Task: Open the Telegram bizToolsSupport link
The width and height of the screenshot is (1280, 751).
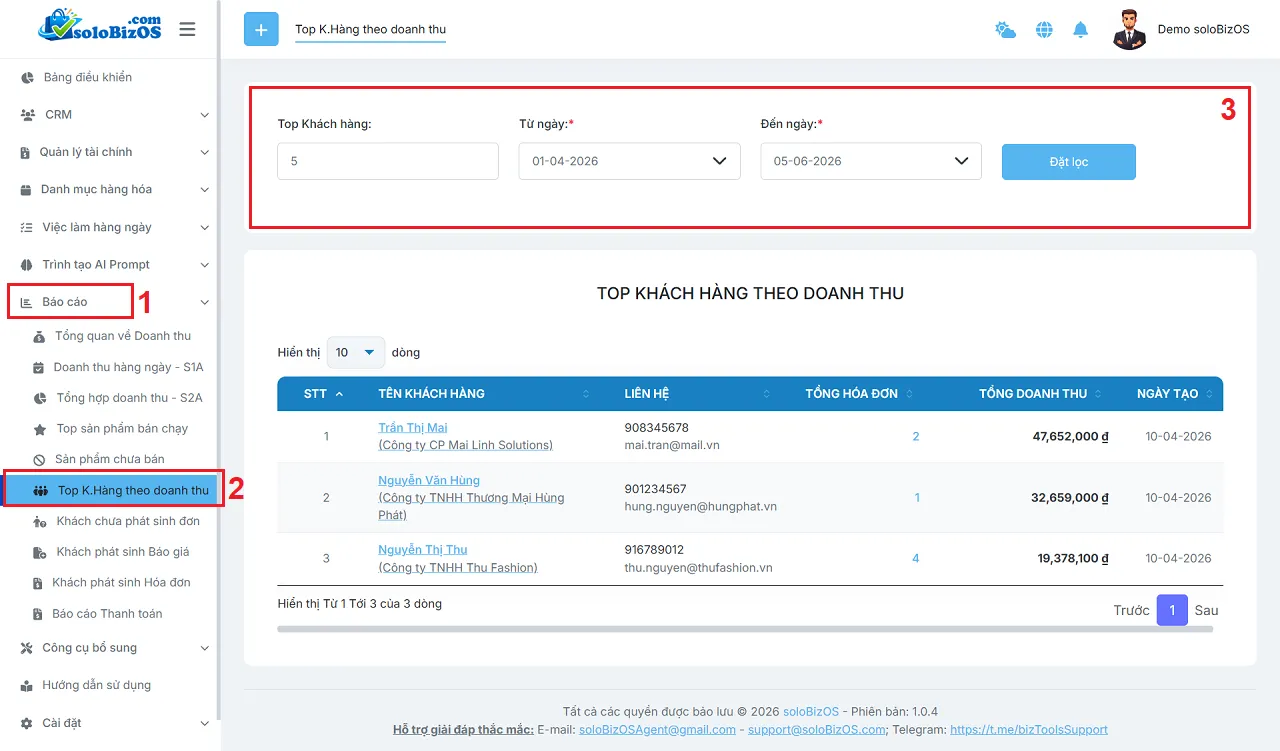Action: (1029, 730)
